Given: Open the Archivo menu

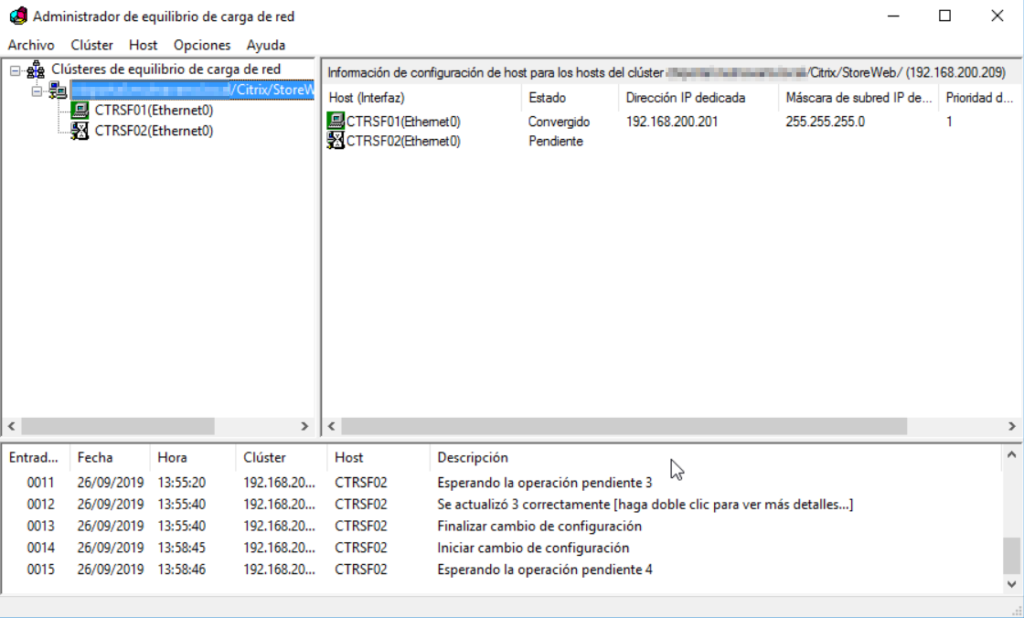Looking at the screenshot, I should tap(31, 45).
